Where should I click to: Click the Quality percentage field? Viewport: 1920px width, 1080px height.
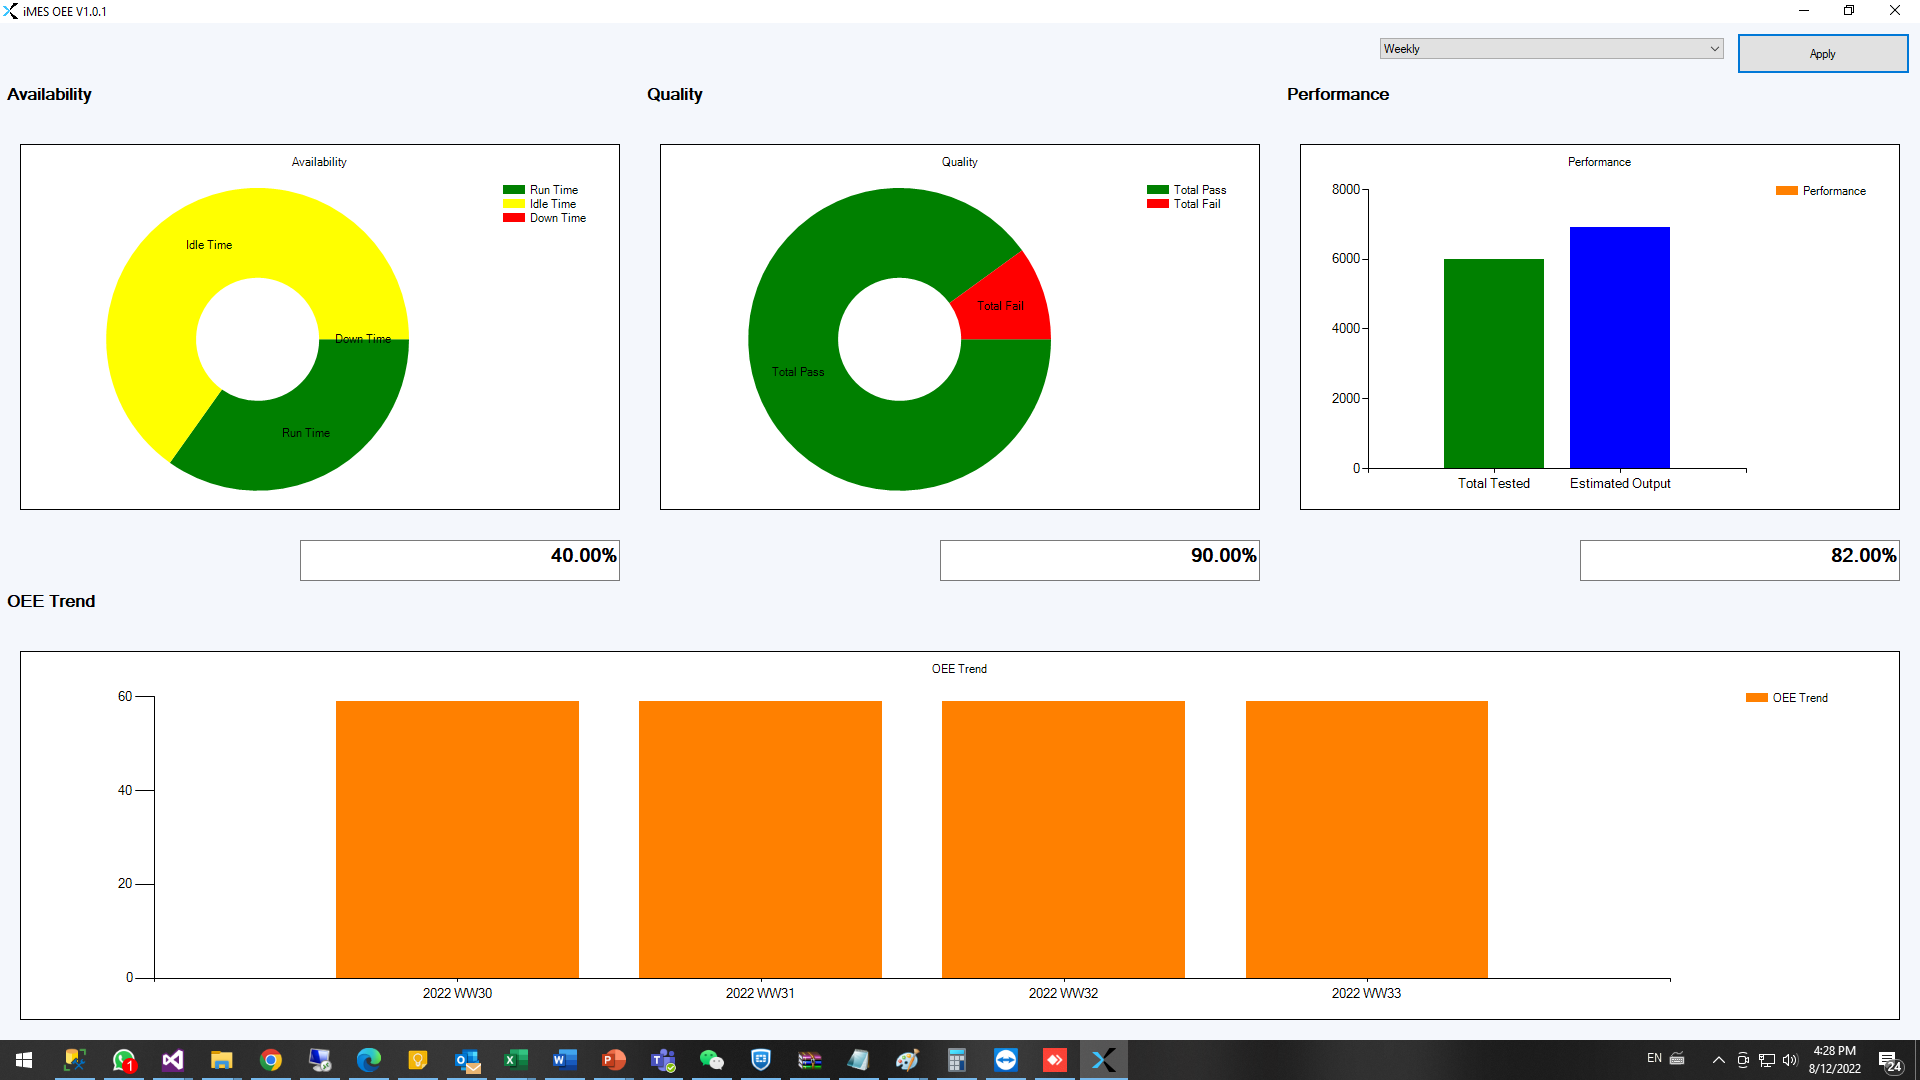(1099, 560)
